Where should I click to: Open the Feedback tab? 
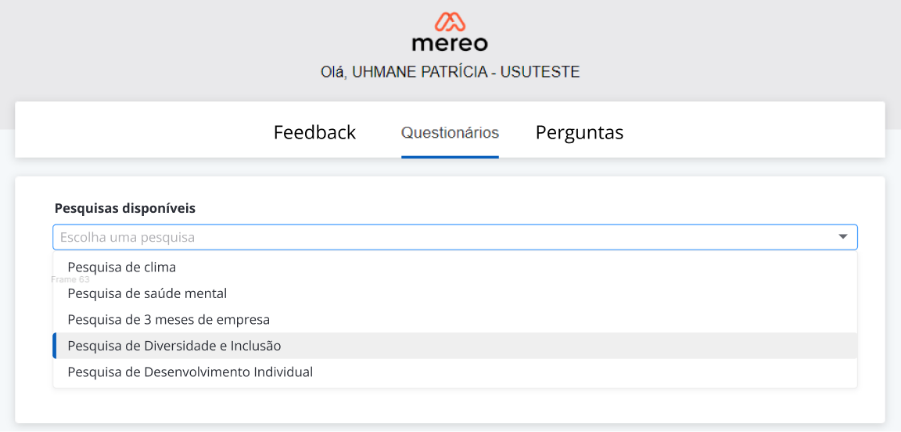[314, 132]
